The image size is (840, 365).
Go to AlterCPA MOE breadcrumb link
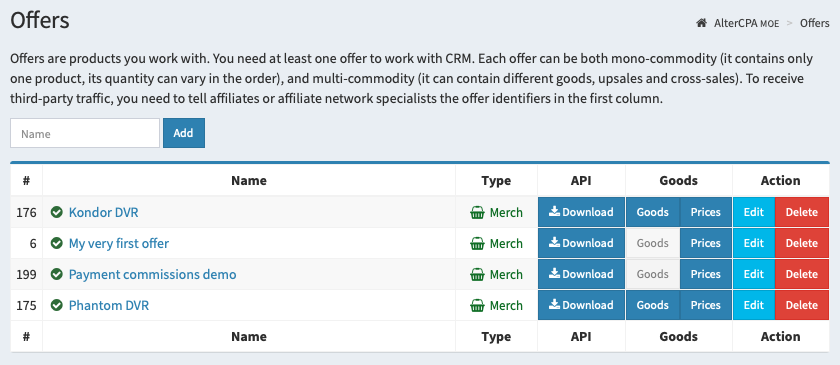point(746,23)
